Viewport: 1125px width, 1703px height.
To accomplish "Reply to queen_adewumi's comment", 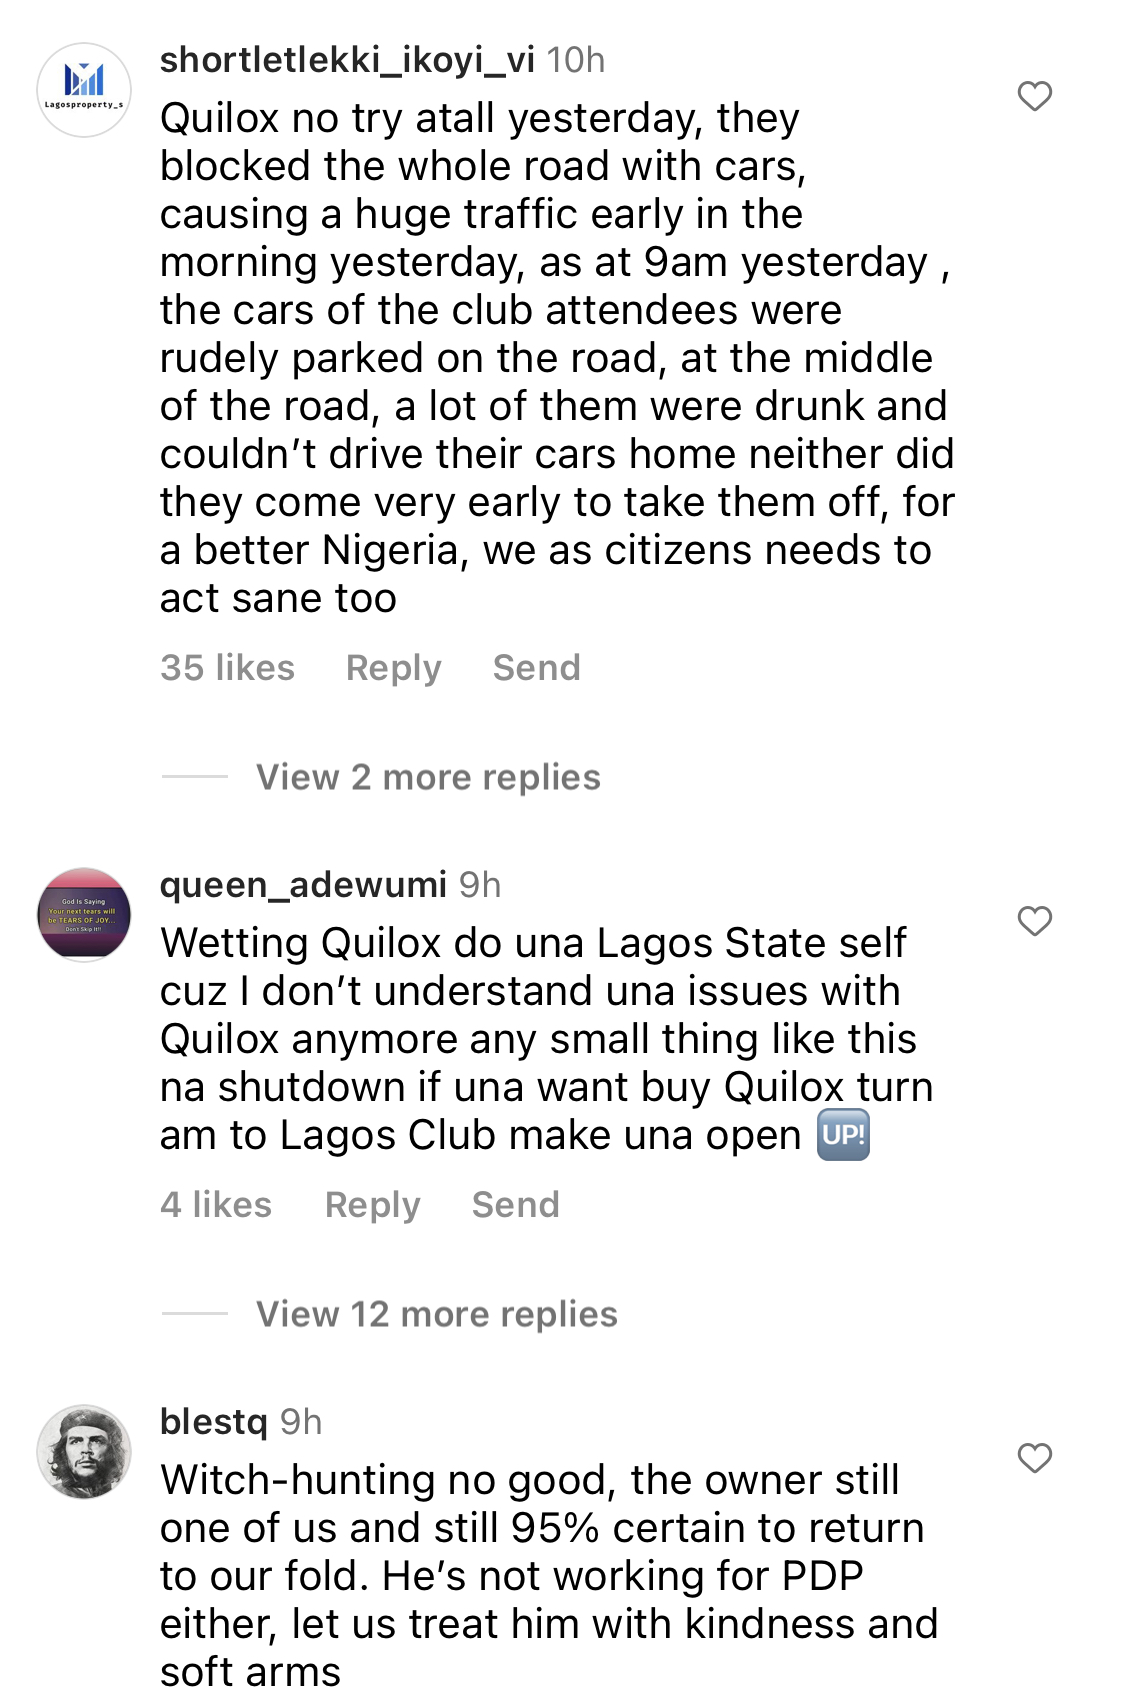I will click(372, 1205).
